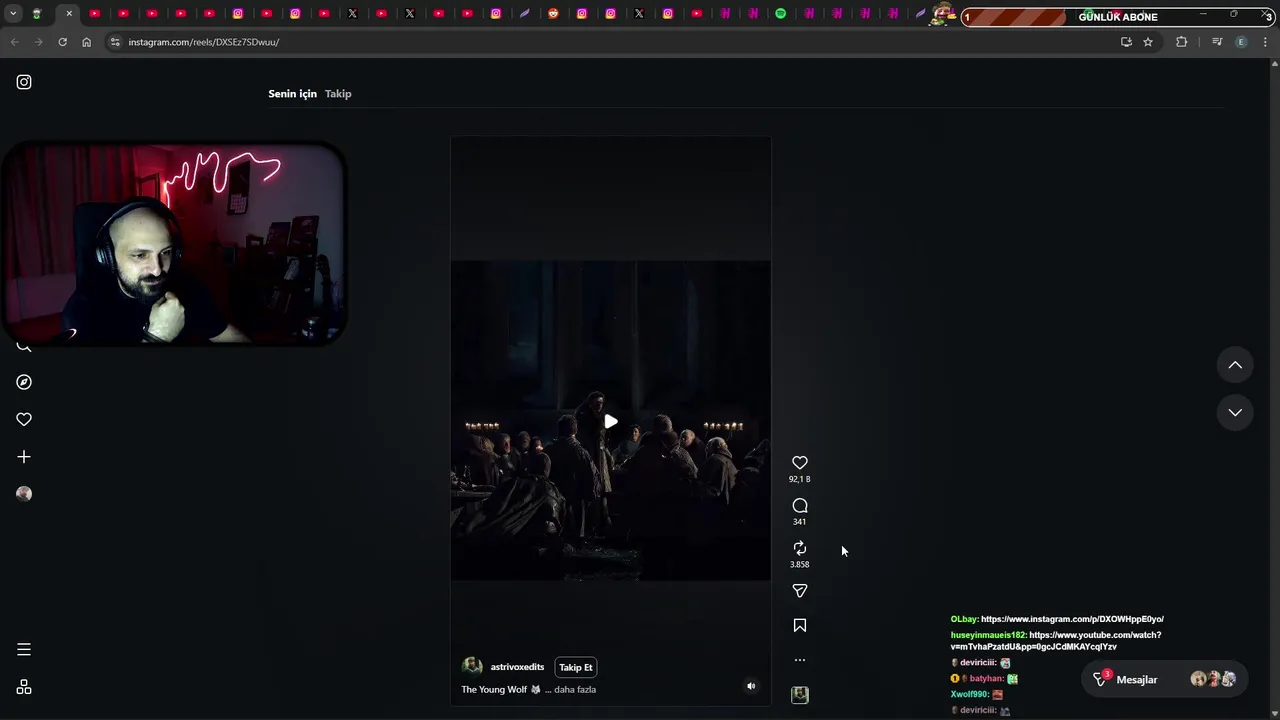The width and height of the screenshot is (1280, 720).
Task: Click astrivoxedits avatar picture
Action: coord(472,667)
